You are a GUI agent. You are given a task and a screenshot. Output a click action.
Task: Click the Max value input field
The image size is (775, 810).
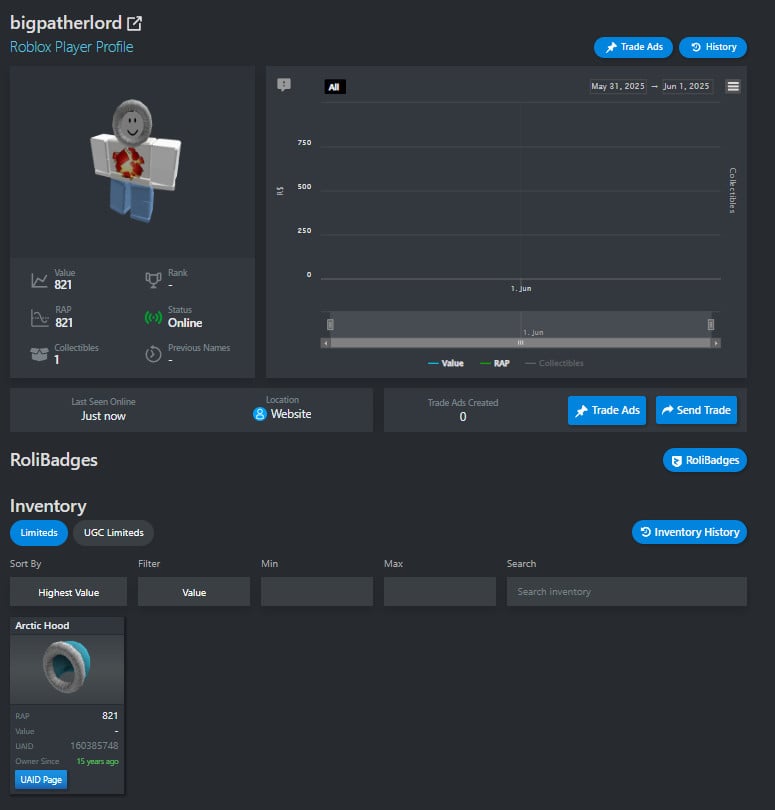click(x=440, y=592)
